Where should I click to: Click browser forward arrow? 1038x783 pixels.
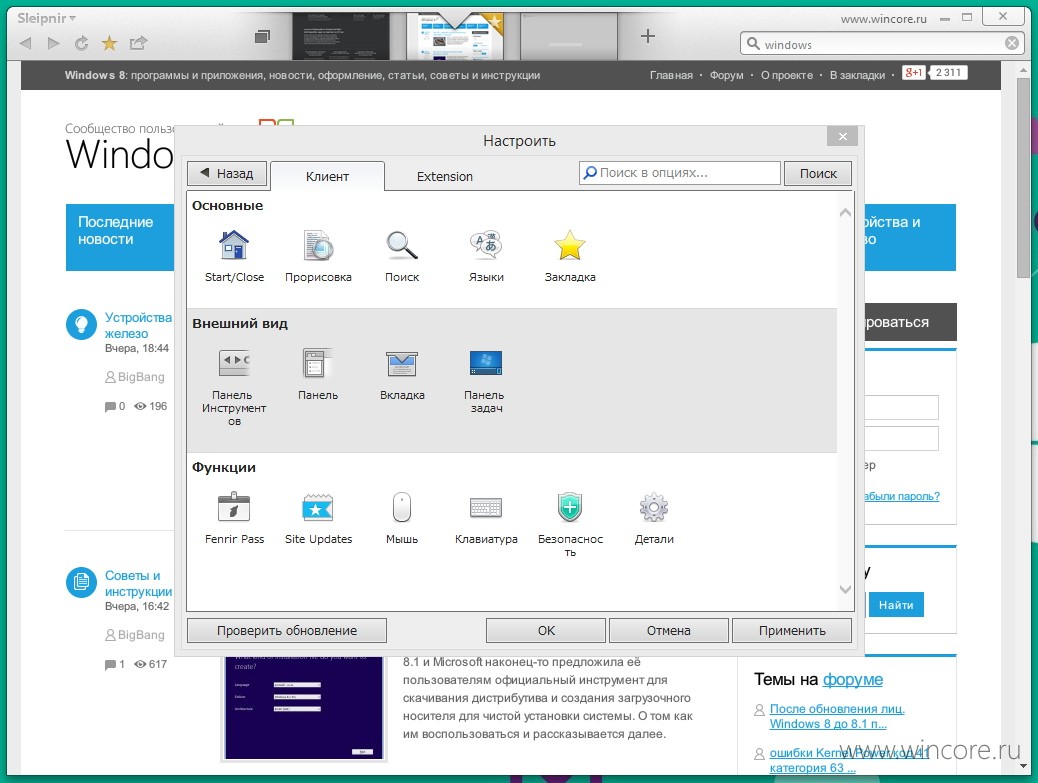(x=54, y=44)
